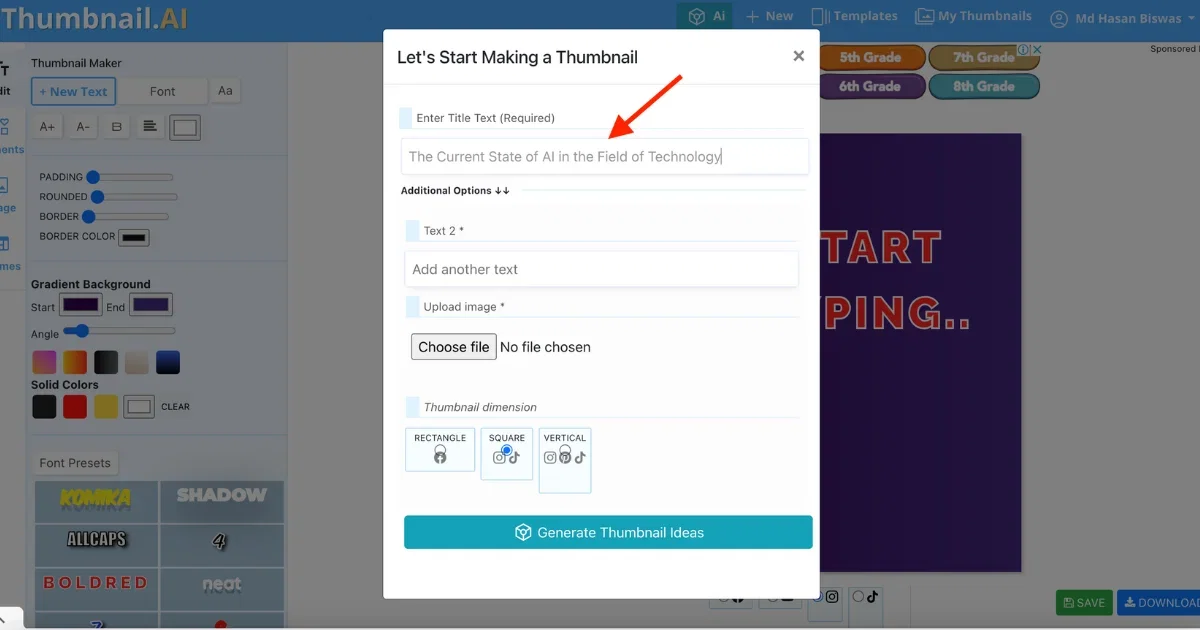
Task: Select the dark blue gradient preset
Action: 168,362
